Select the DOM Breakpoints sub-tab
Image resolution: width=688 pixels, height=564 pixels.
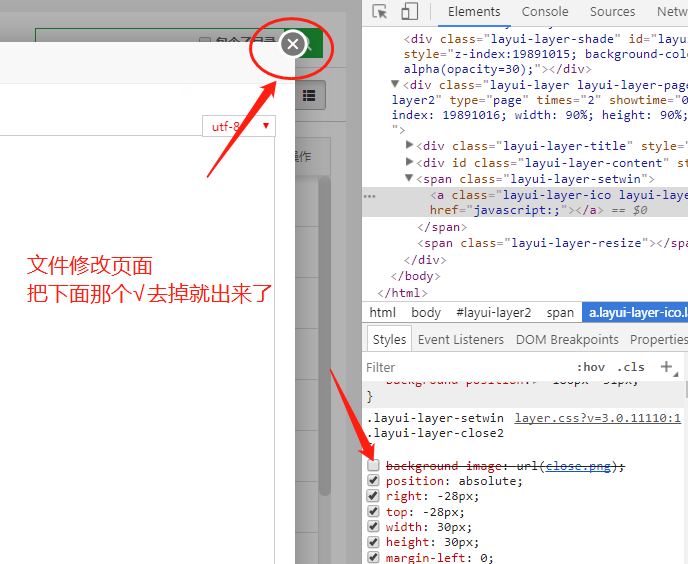point(567,339)
